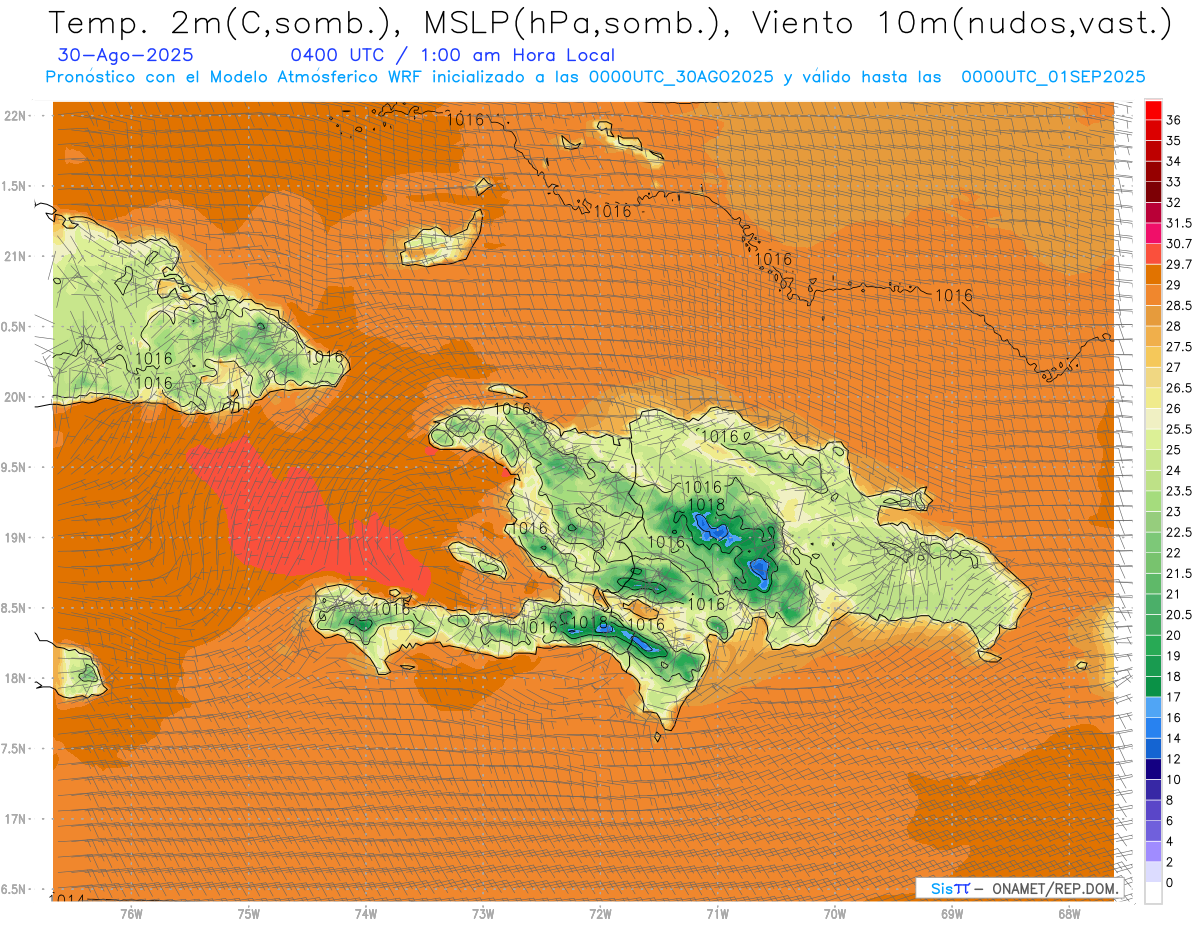1200x927 pixels.
Task: Click the '0400 UTC / 1:00 am Hora Local' time
Action: (452, 56)
